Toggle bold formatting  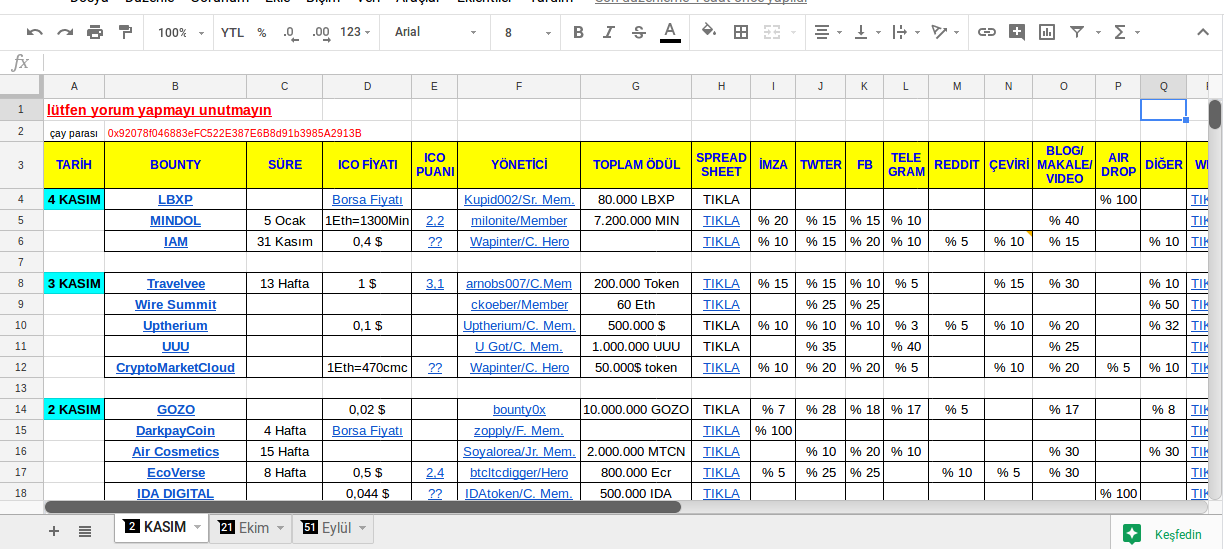click(578, 32)
